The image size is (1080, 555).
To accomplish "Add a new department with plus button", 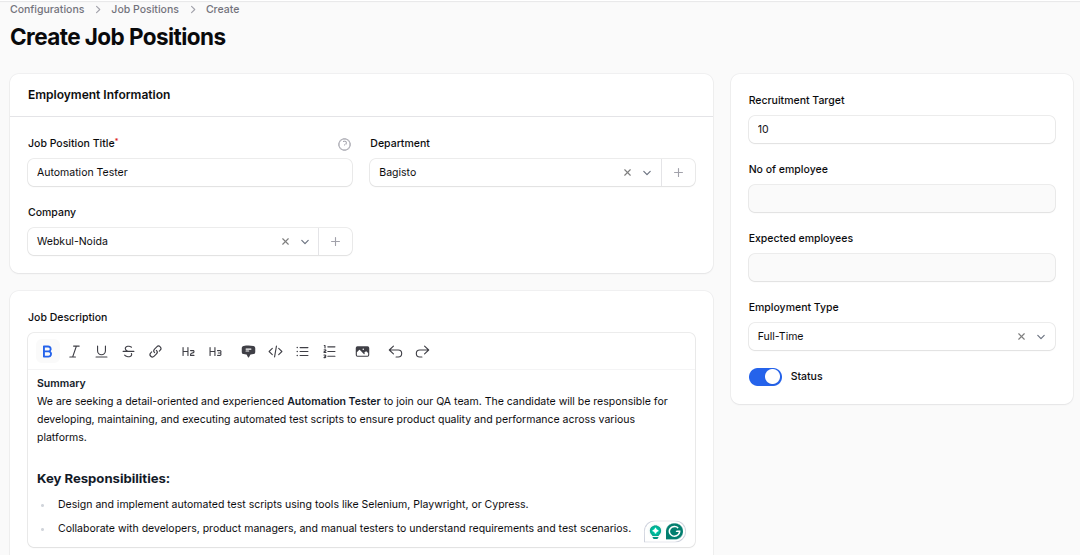I will tap(678, 173).
